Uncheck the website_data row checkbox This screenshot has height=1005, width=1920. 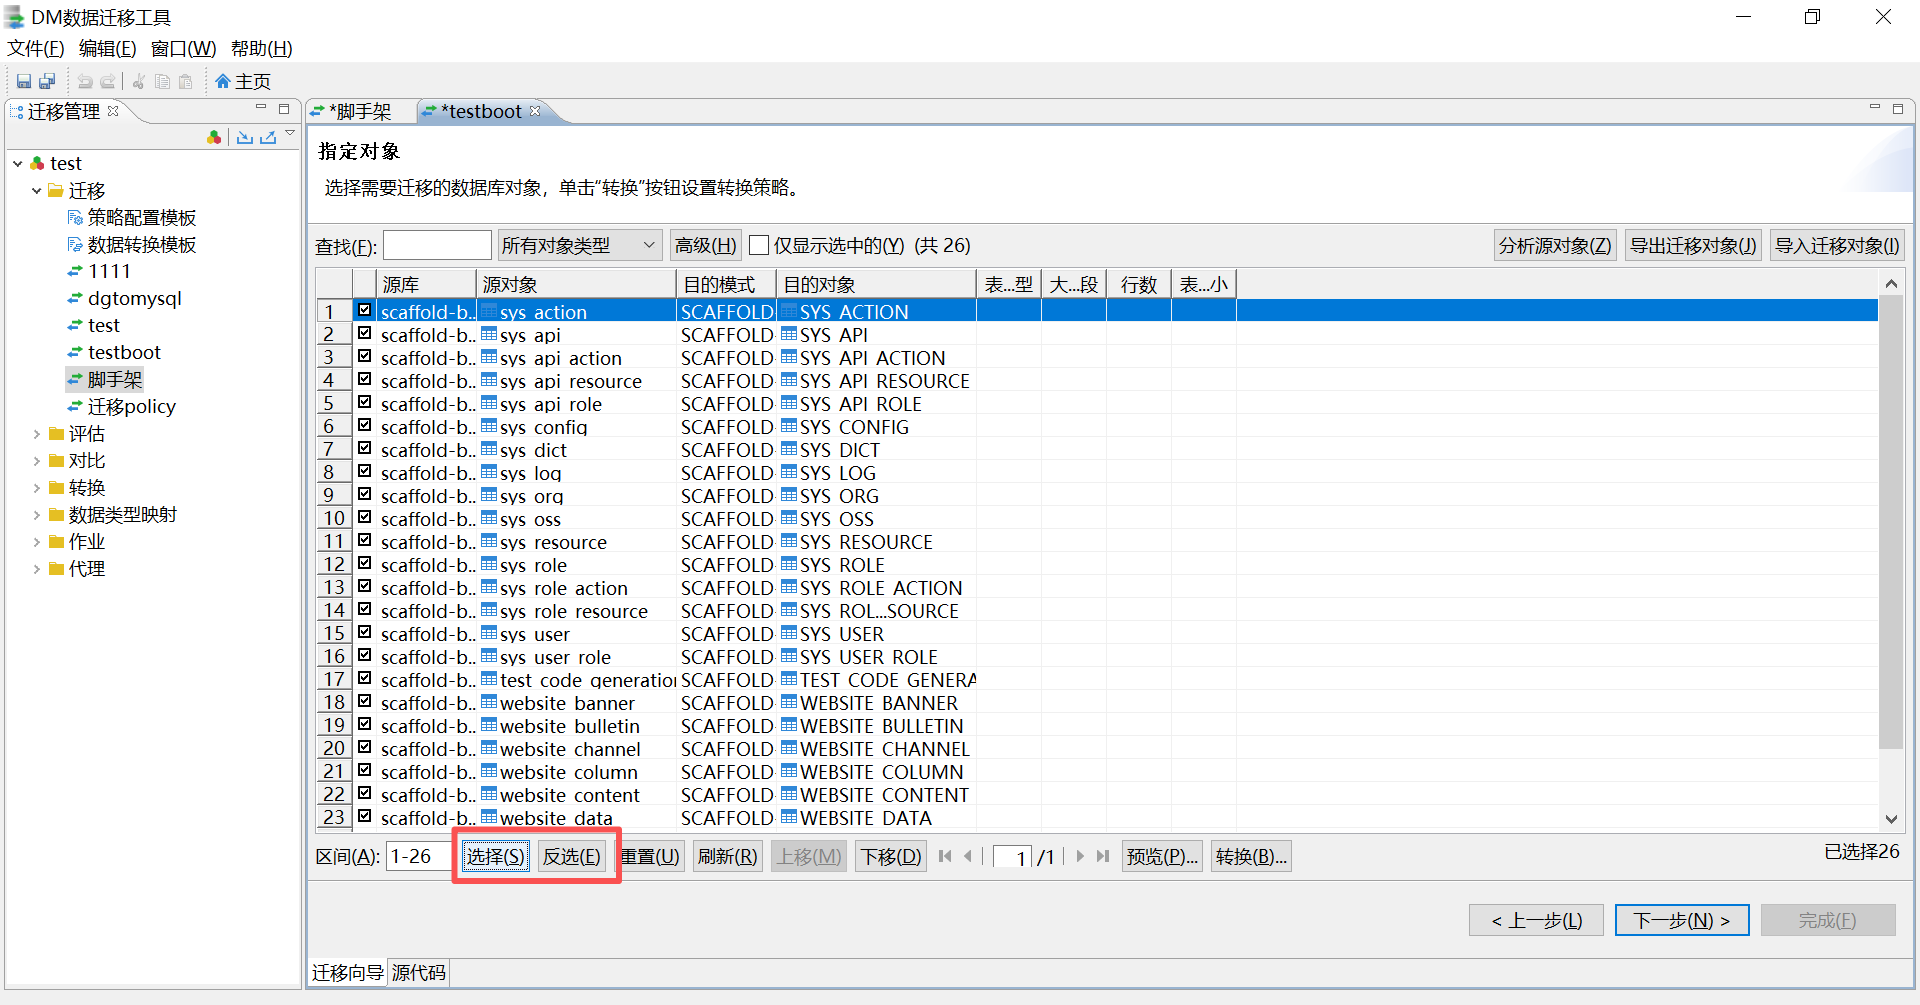click(365, 816)
